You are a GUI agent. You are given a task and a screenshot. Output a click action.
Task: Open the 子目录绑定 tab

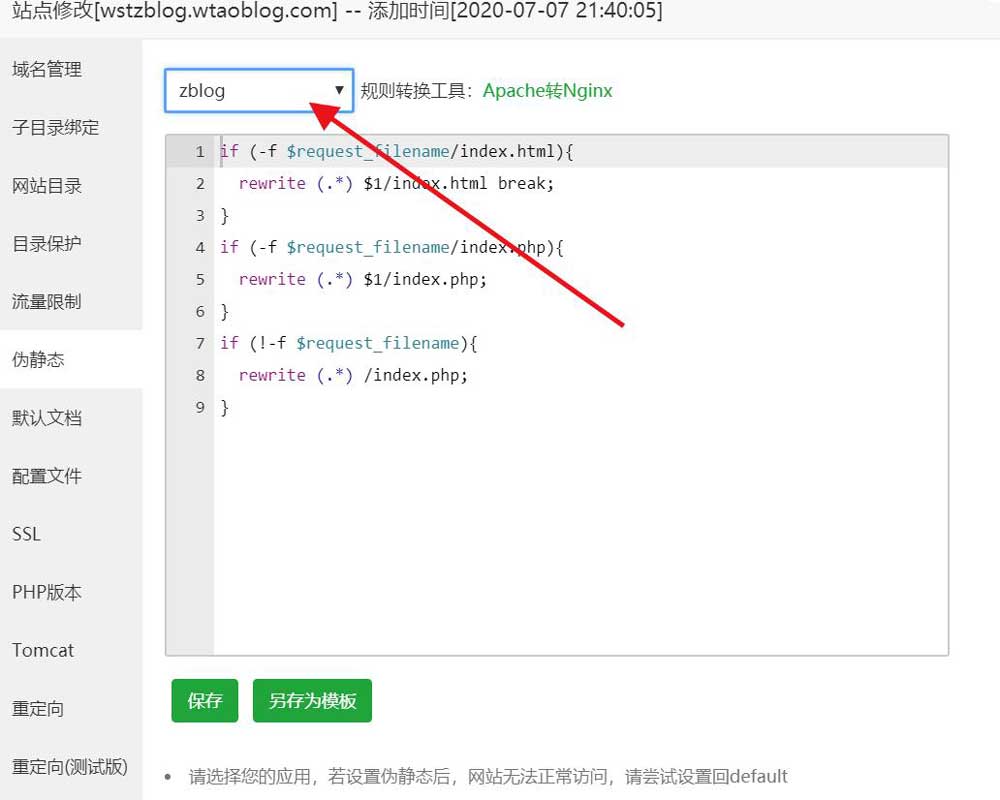pos(56,127)
